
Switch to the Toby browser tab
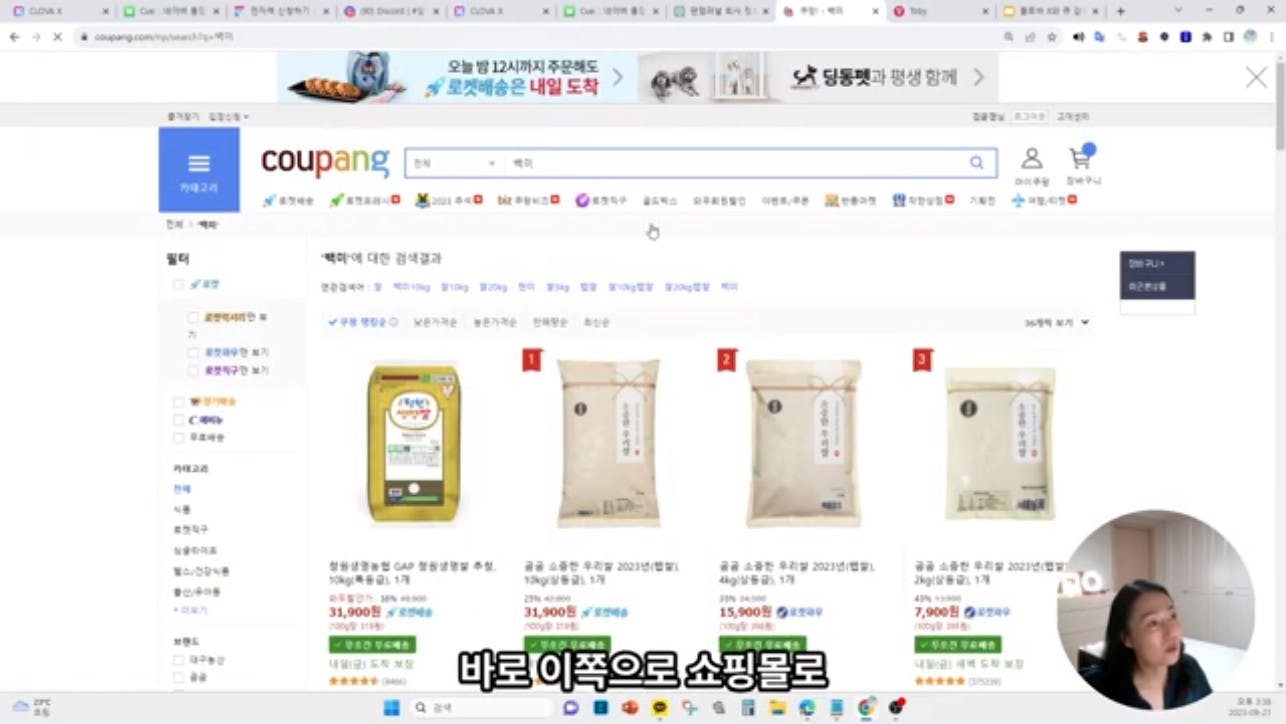[935, 11]
